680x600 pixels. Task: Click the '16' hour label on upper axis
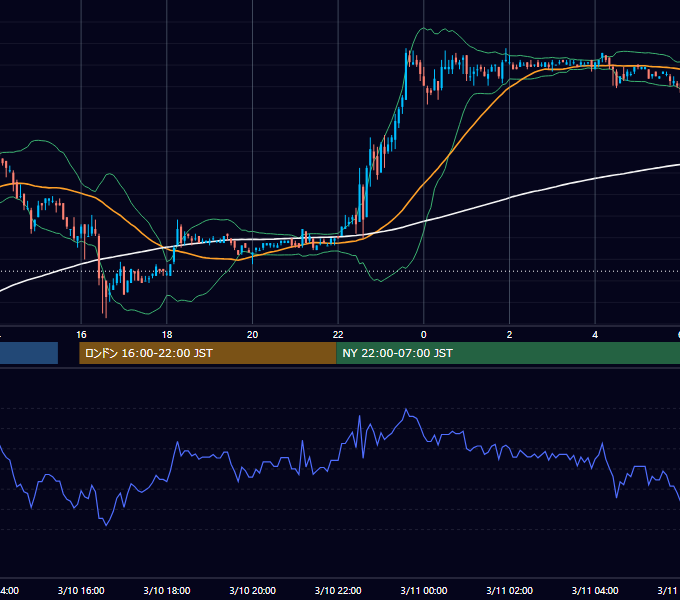coord(81,335)
